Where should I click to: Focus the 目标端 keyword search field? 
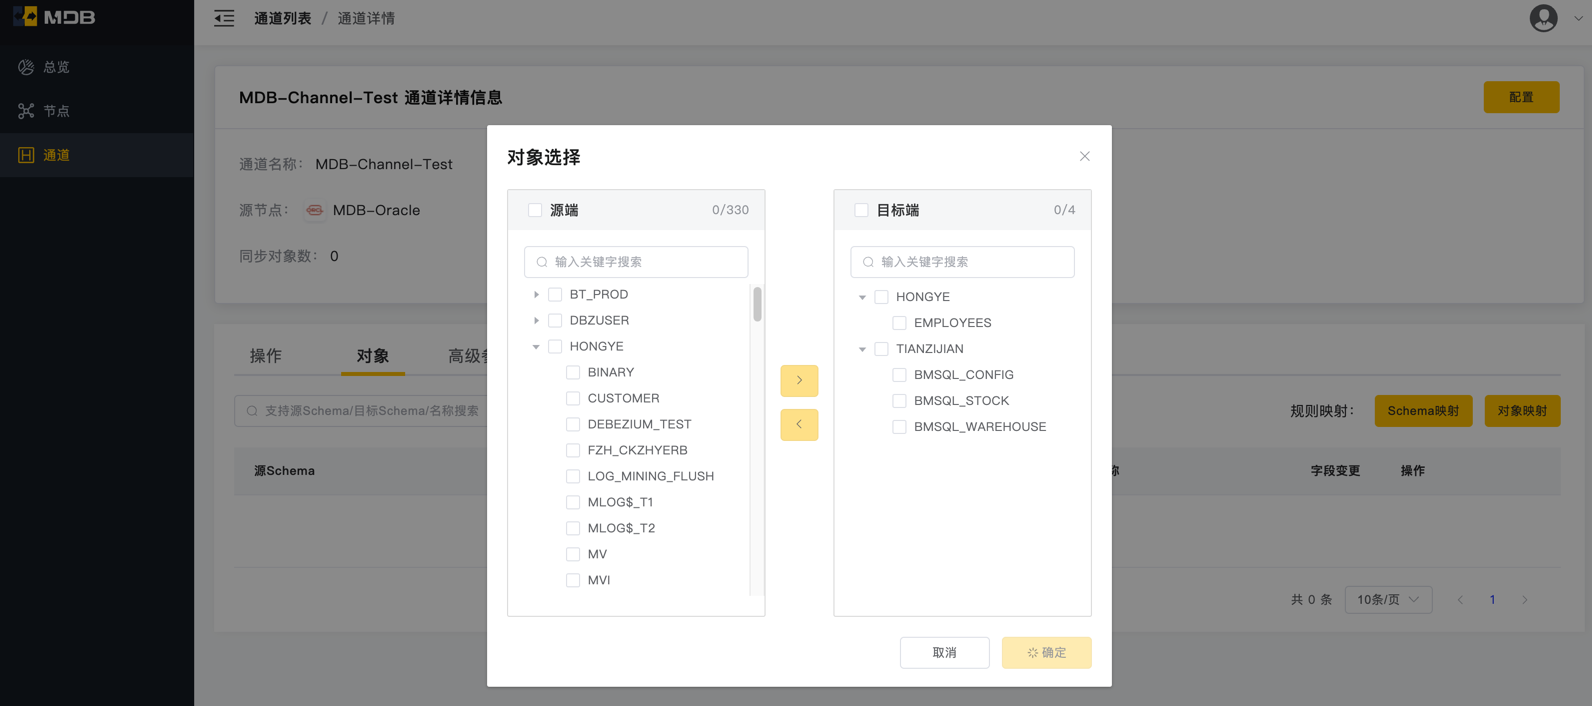pos(962,262)
